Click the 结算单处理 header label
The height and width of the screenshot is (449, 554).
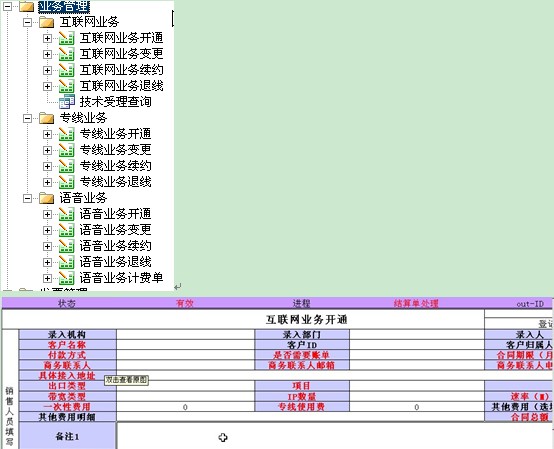[x=416, y=303]
